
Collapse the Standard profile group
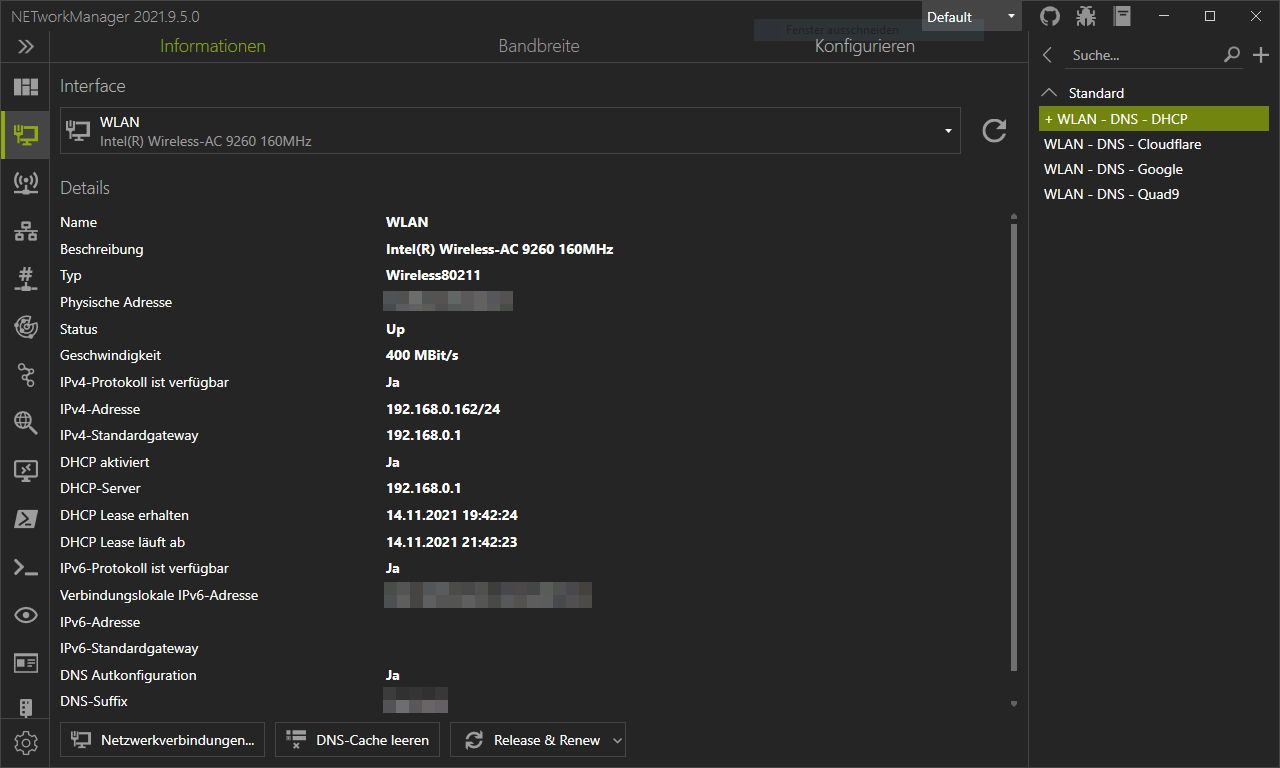[1049, 92]
